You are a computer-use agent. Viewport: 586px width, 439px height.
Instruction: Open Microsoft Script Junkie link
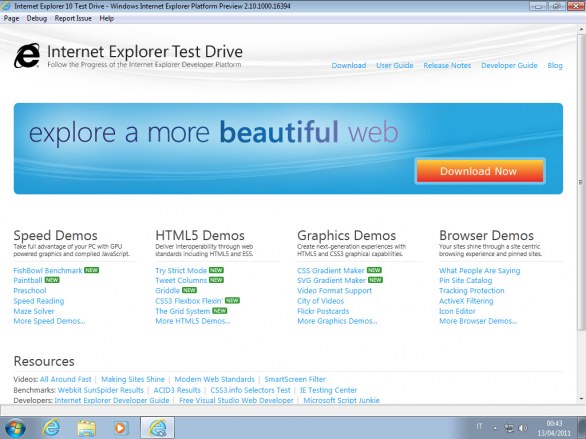[342, 400]
